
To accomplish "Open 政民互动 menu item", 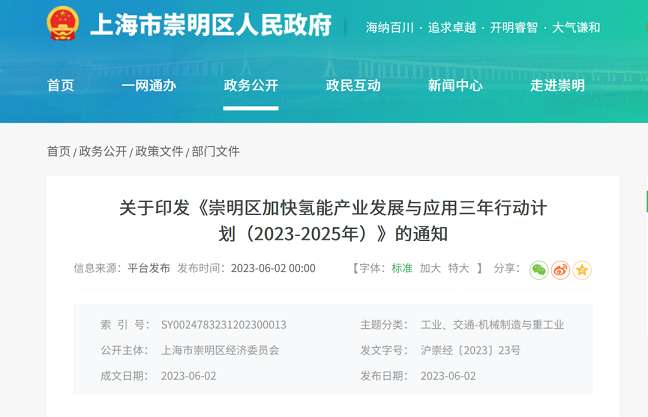I will tap(353, 86).
